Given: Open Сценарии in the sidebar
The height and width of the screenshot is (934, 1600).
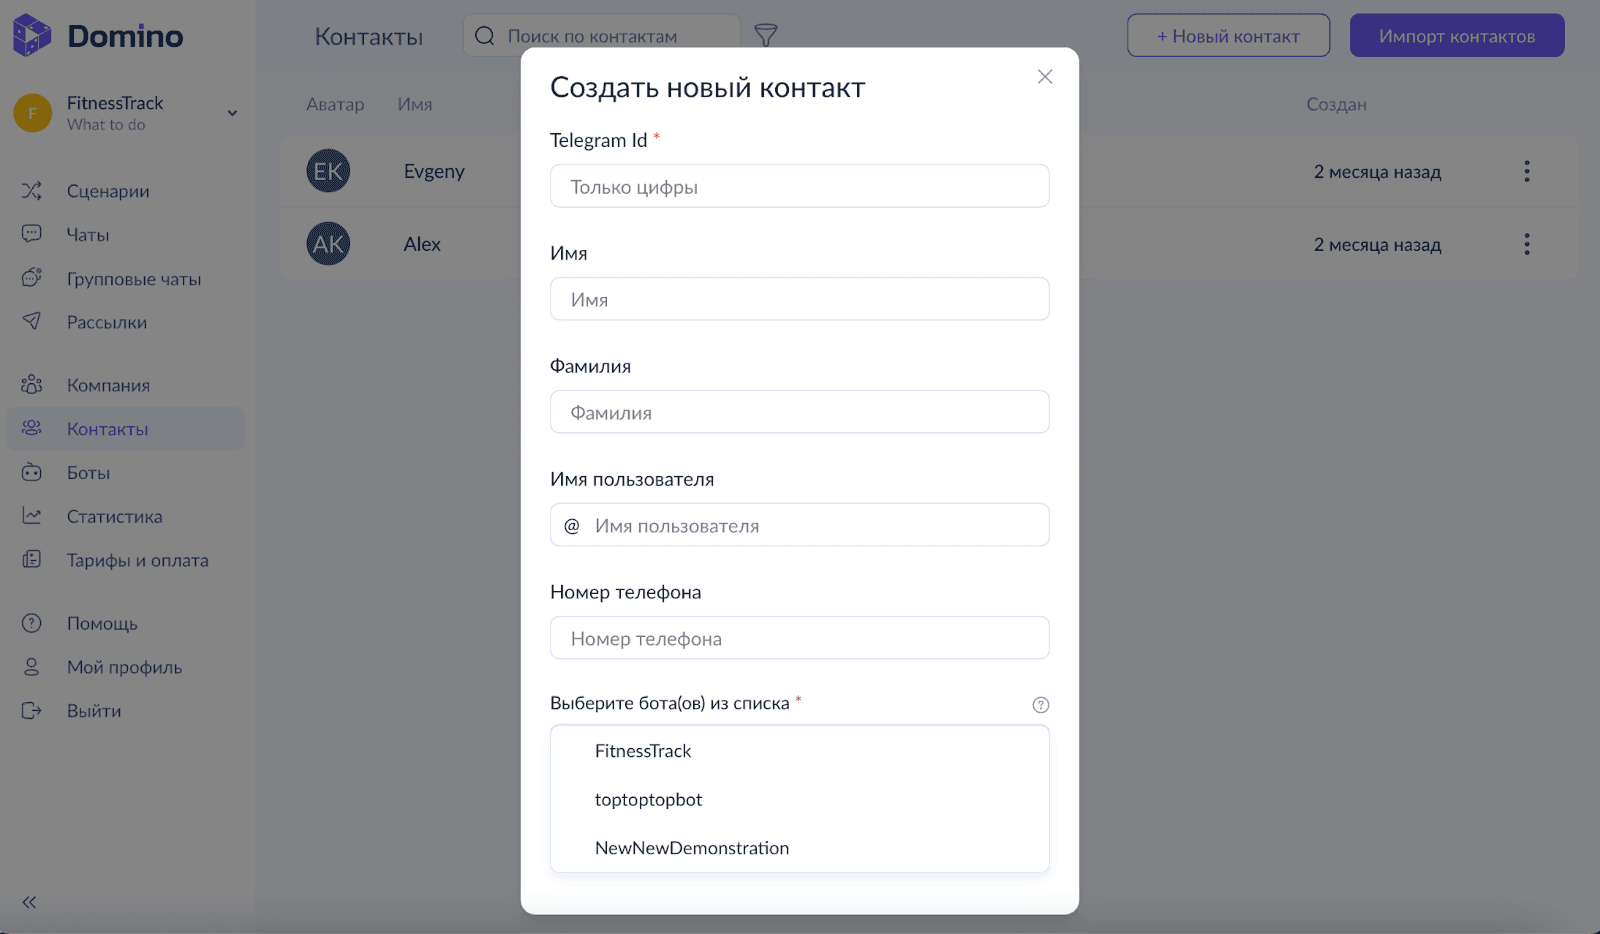Looking at the screenshot, I should [x=108, y=191].
